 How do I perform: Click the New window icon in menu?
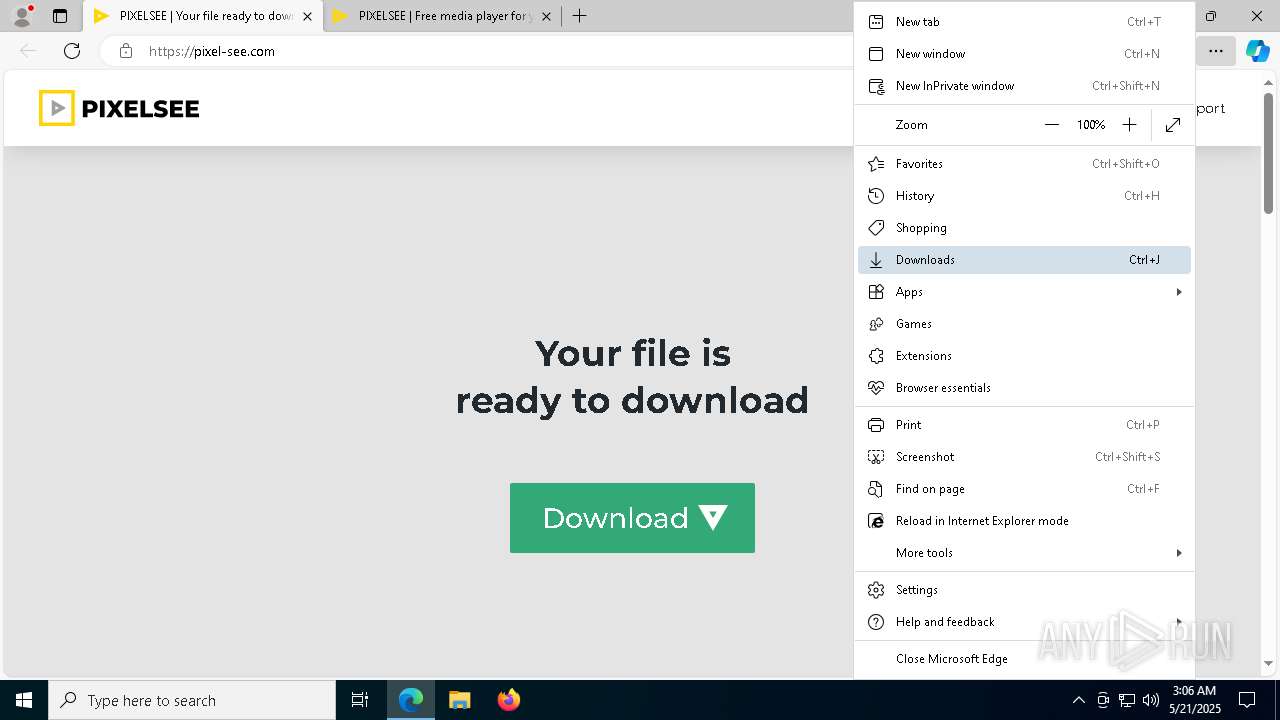click(876, 54)
